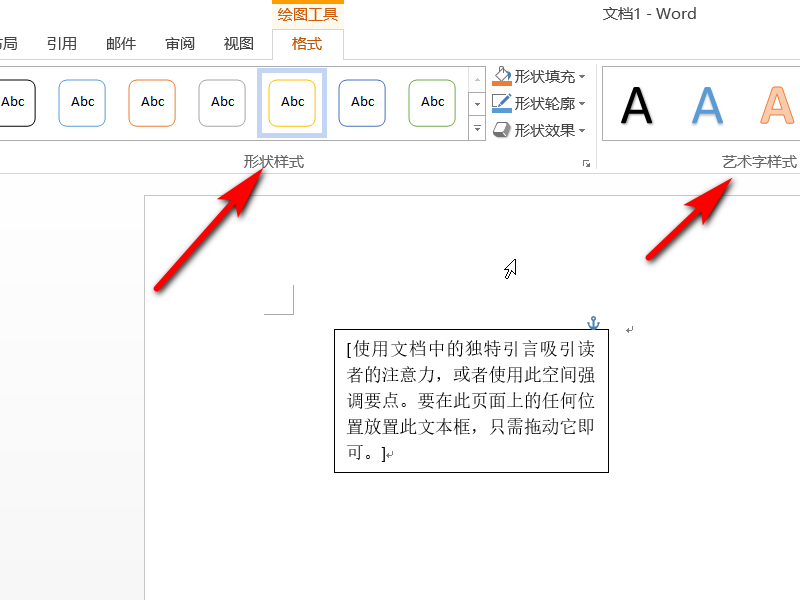The width and height of the screenshot is (800, 600).
Task: Expand the full shape styles gallery
Action: (x=477, y=128)
